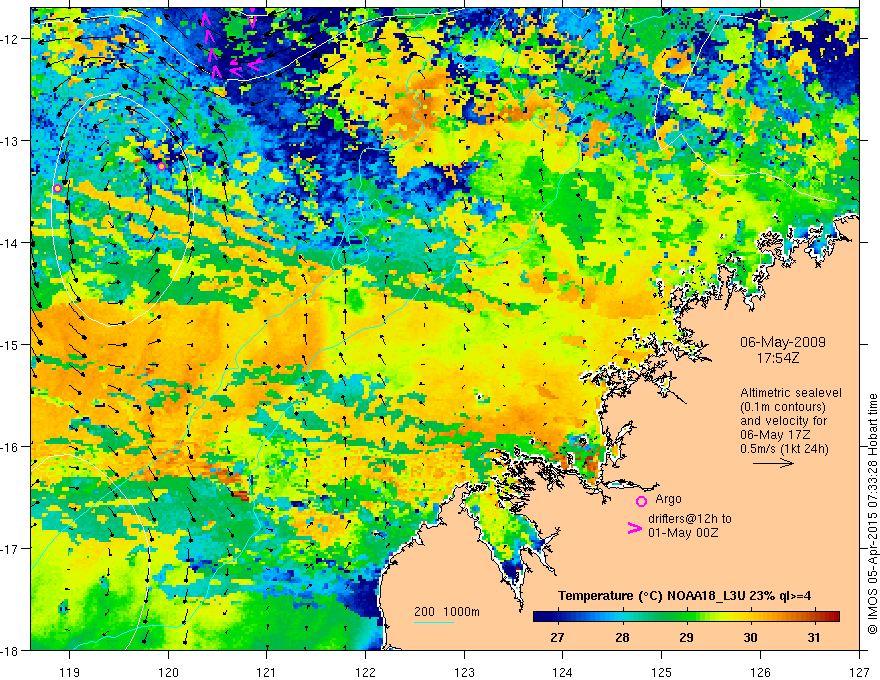The height and width of the screenshot is (680, 880).
Task: Click the 'Argo' legend label
Action: point(668,499)
